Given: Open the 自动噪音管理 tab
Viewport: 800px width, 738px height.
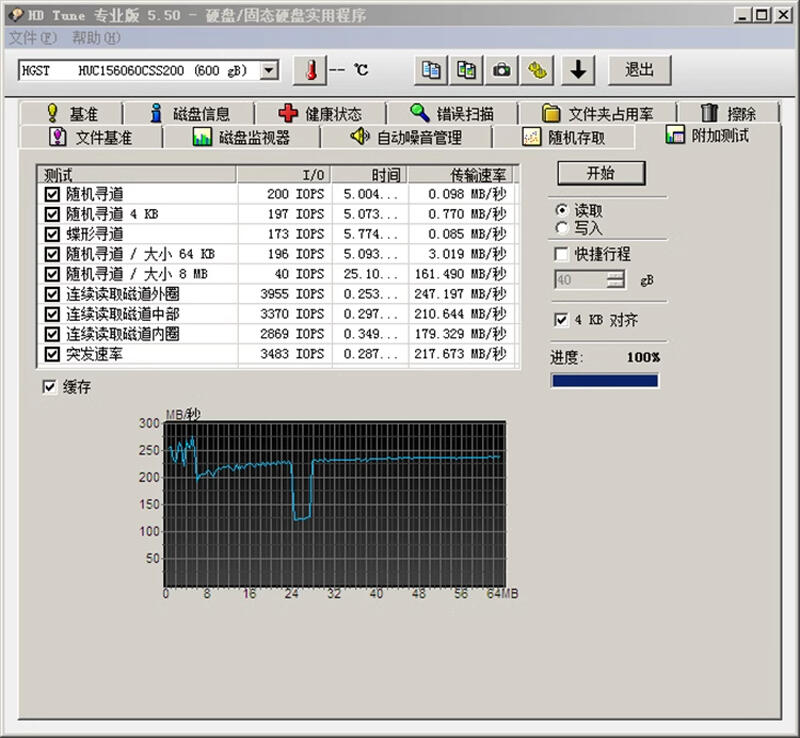Looking at the screenshot, I should 406,137.
